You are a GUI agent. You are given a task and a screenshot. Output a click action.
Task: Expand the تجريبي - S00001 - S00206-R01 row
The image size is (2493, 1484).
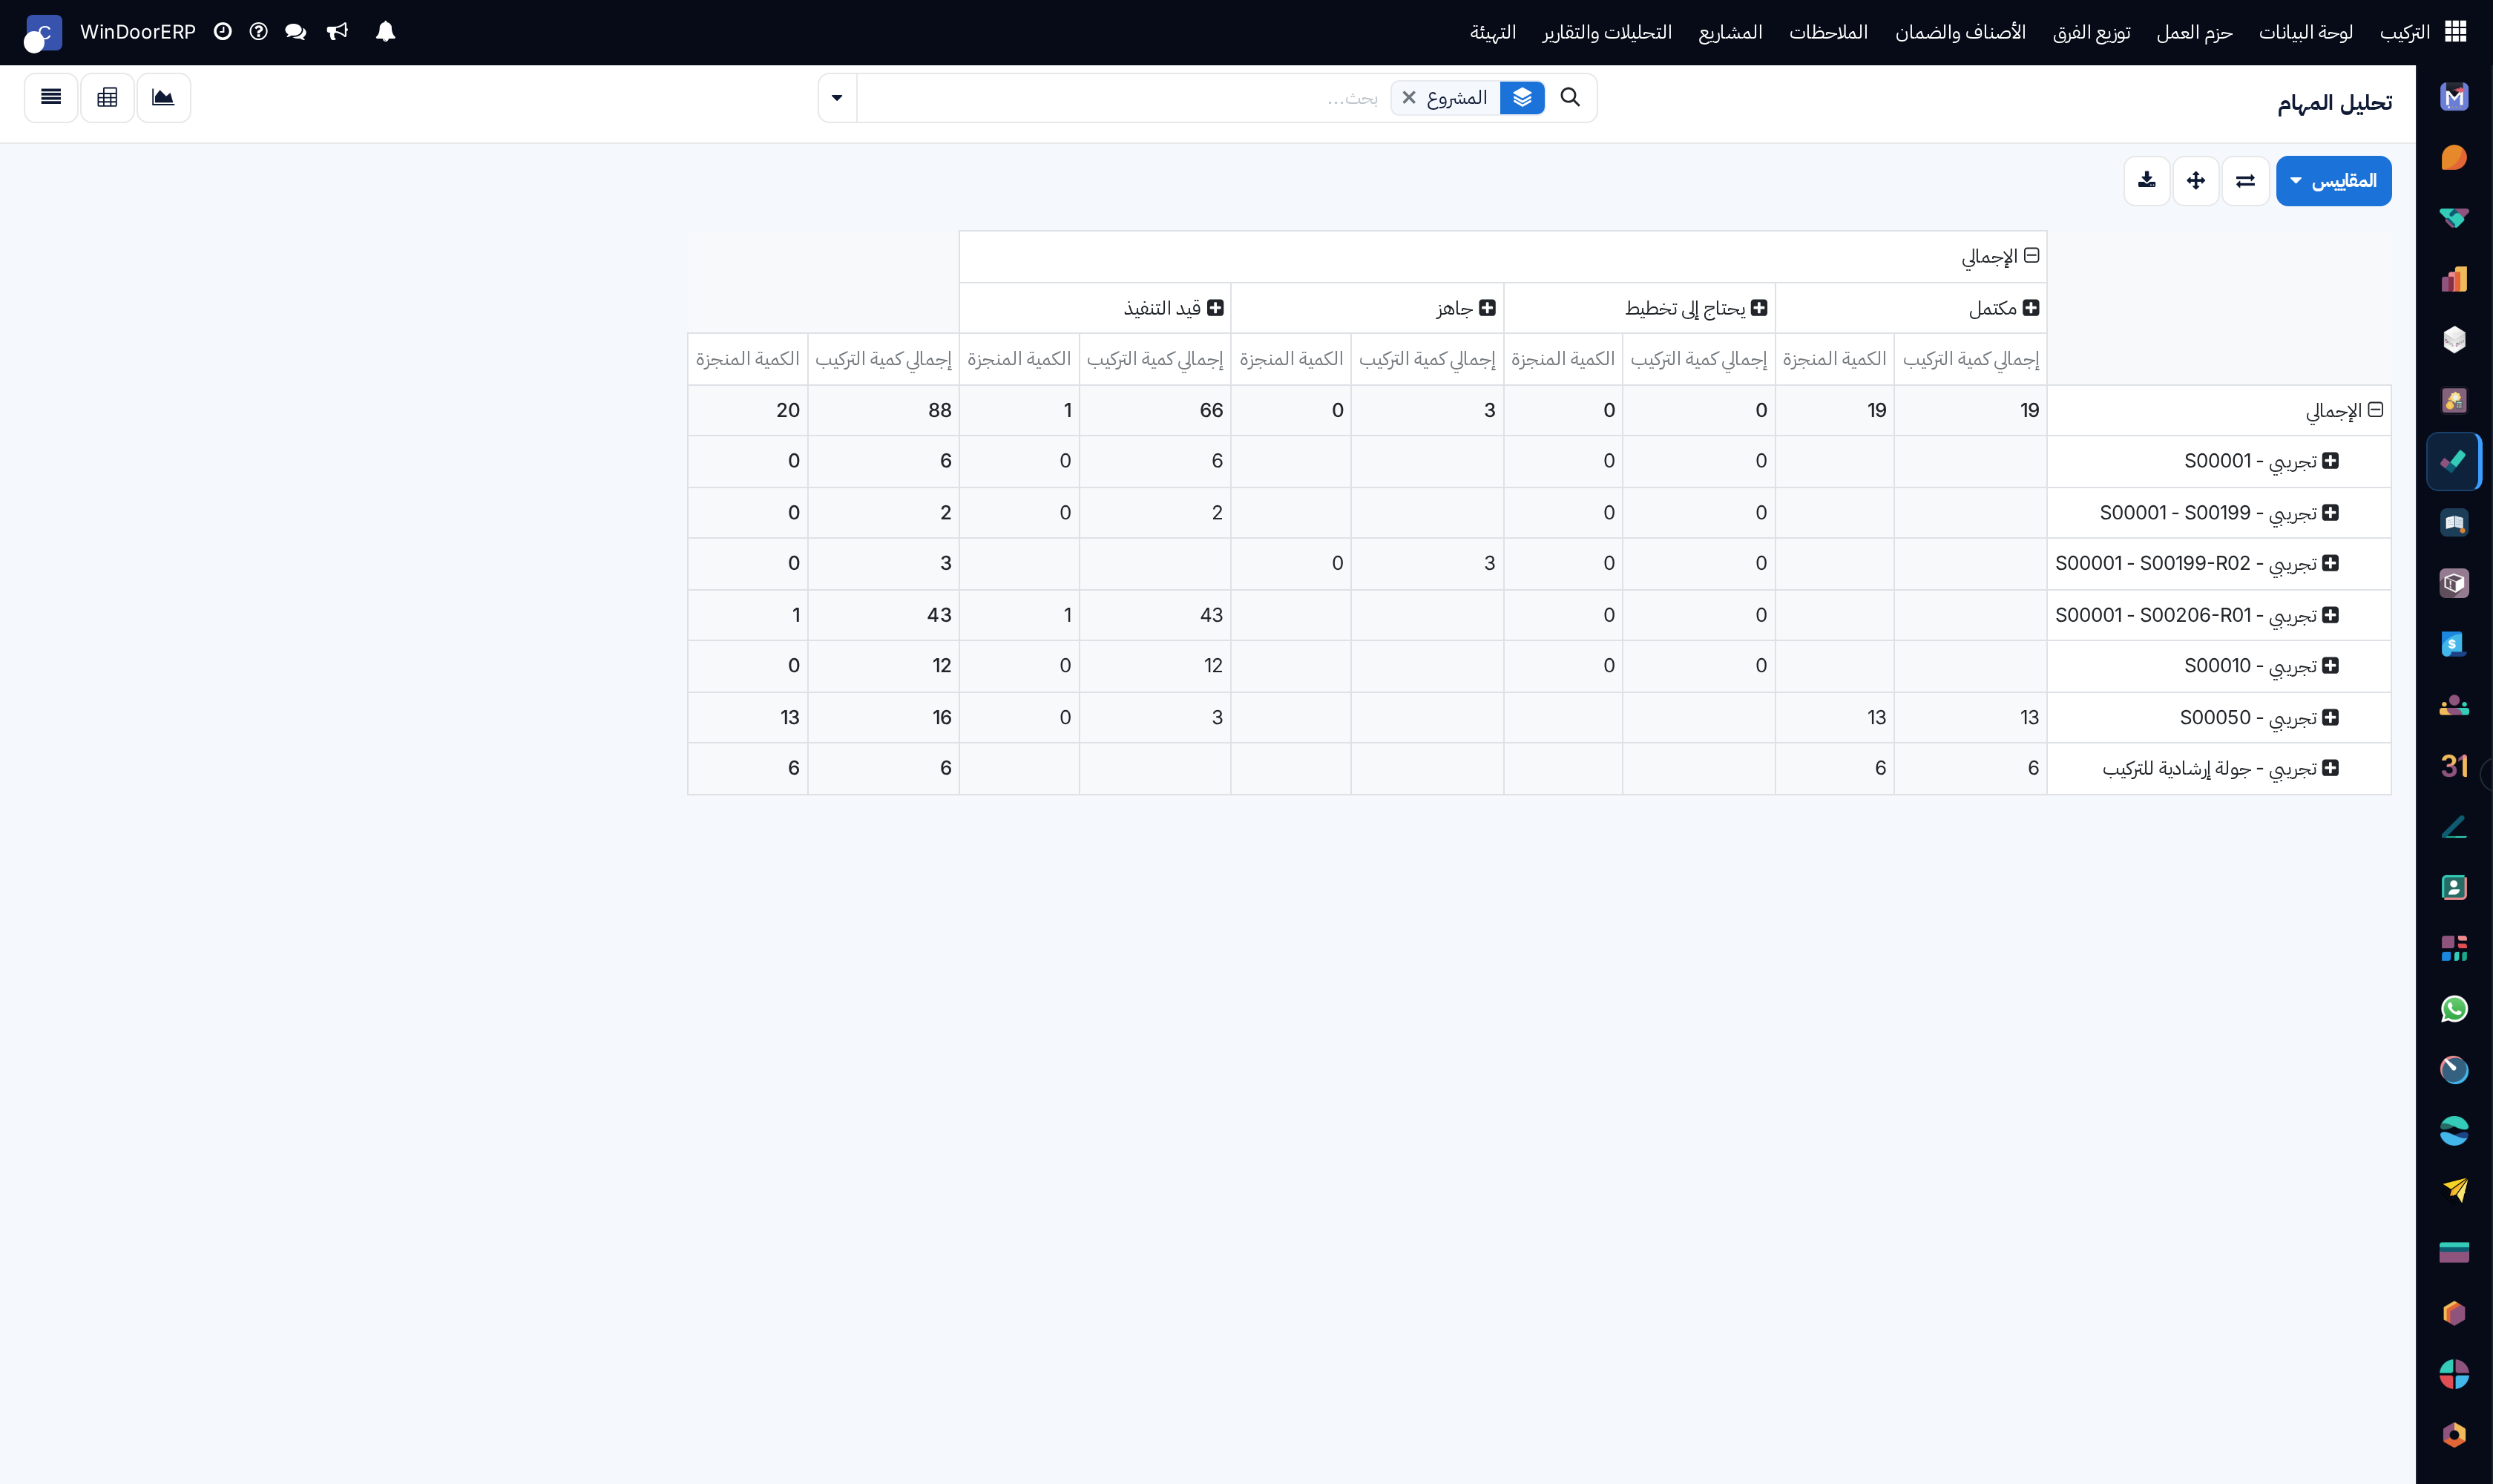[2330, 615]
